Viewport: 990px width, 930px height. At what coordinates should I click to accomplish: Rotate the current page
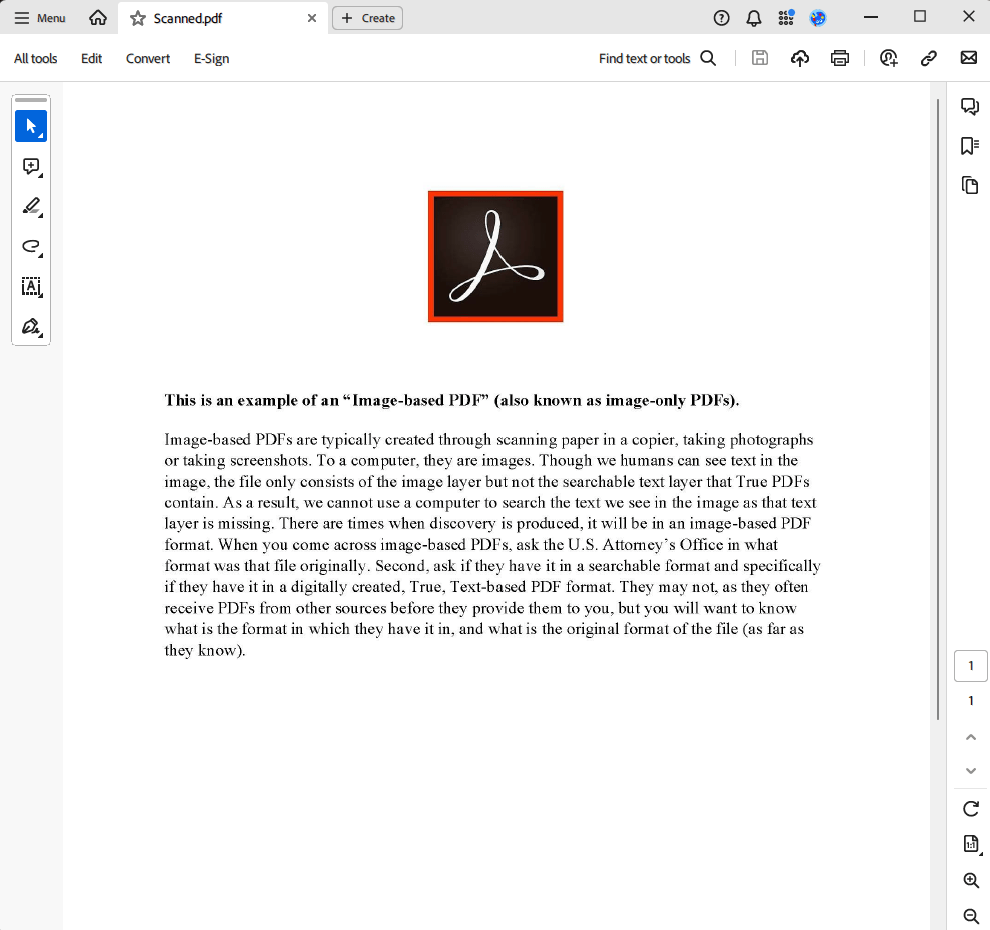click(969, 808)
